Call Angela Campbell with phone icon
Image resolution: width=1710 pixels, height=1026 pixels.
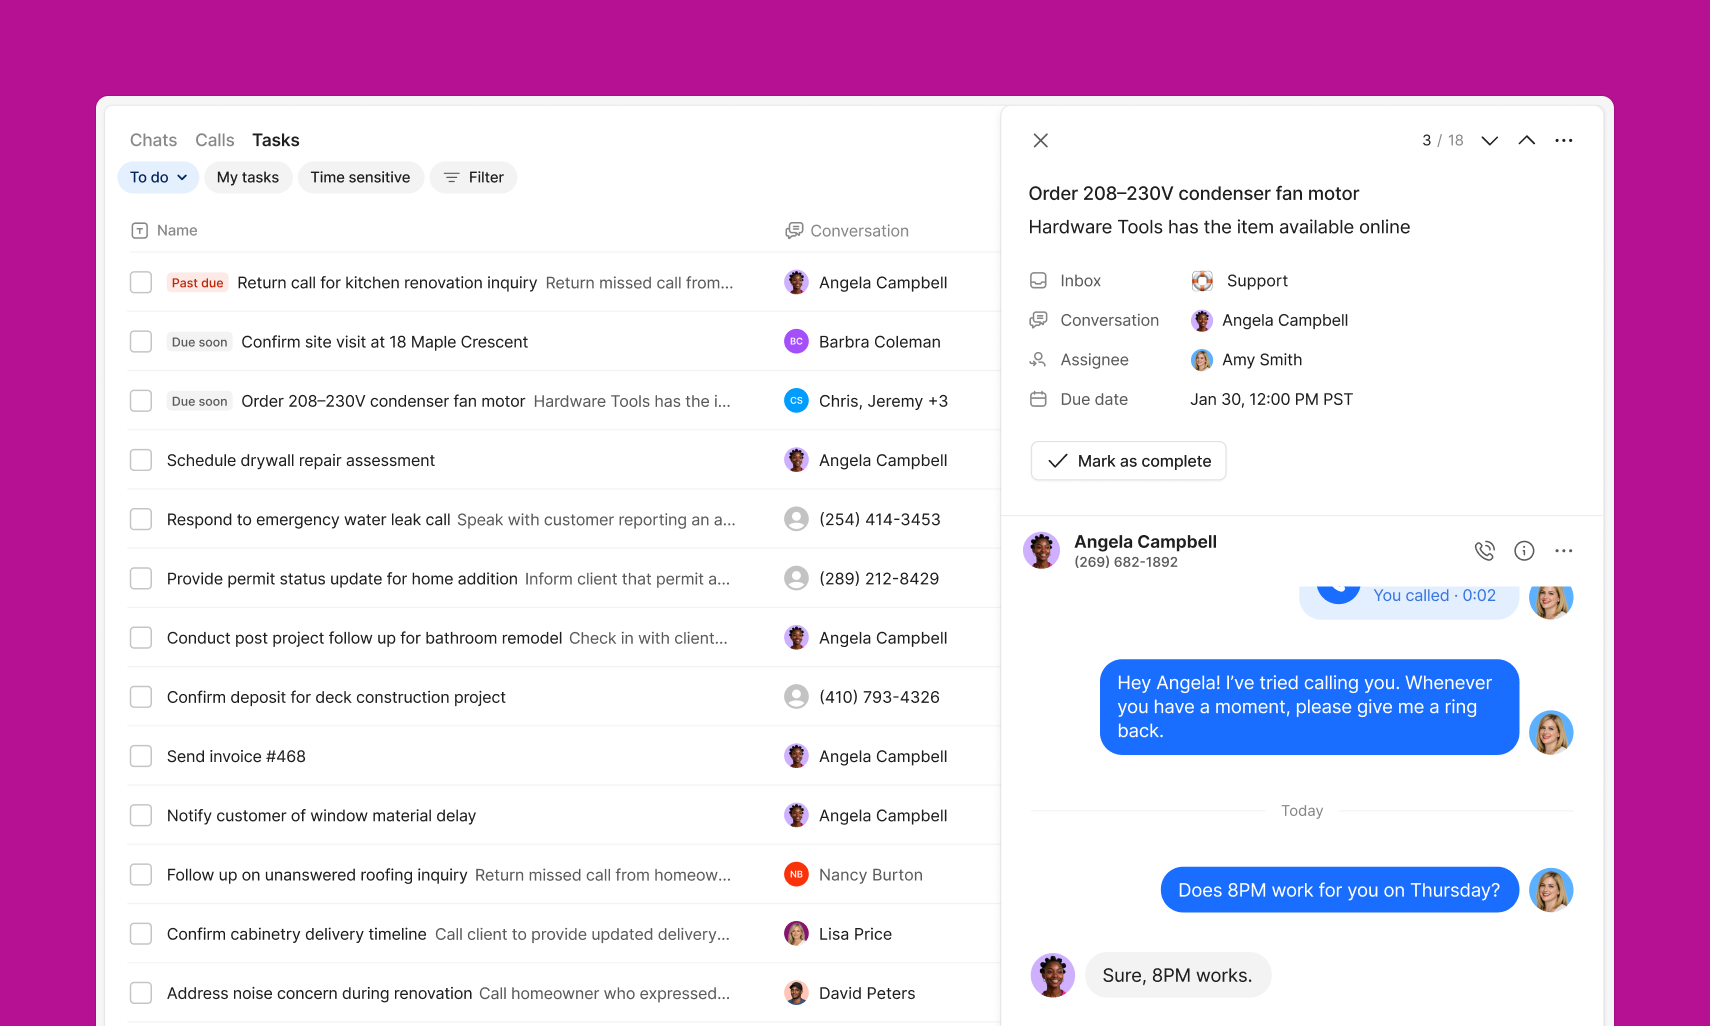point(1485,550)
